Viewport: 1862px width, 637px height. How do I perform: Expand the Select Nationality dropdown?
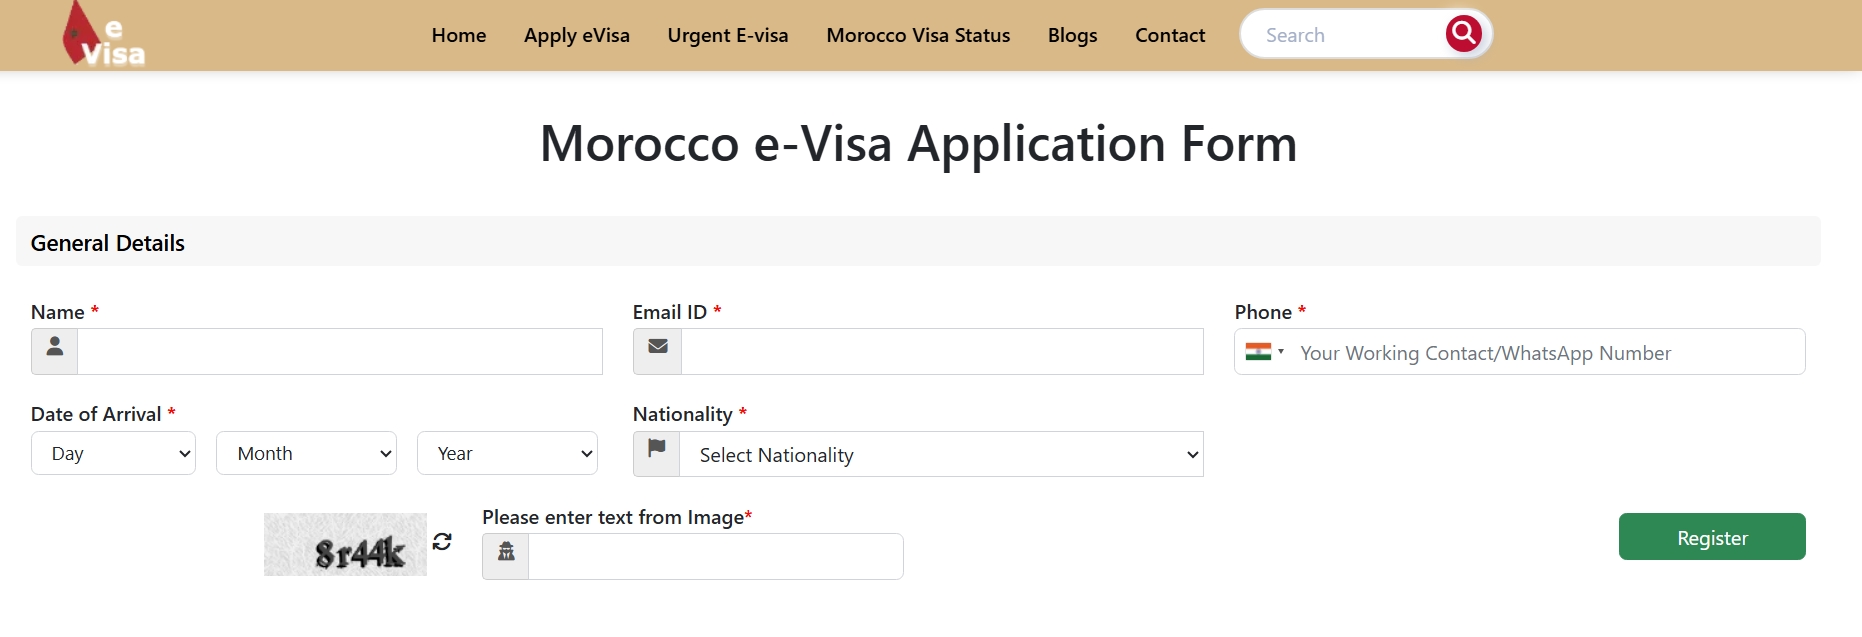click(941, 455)
